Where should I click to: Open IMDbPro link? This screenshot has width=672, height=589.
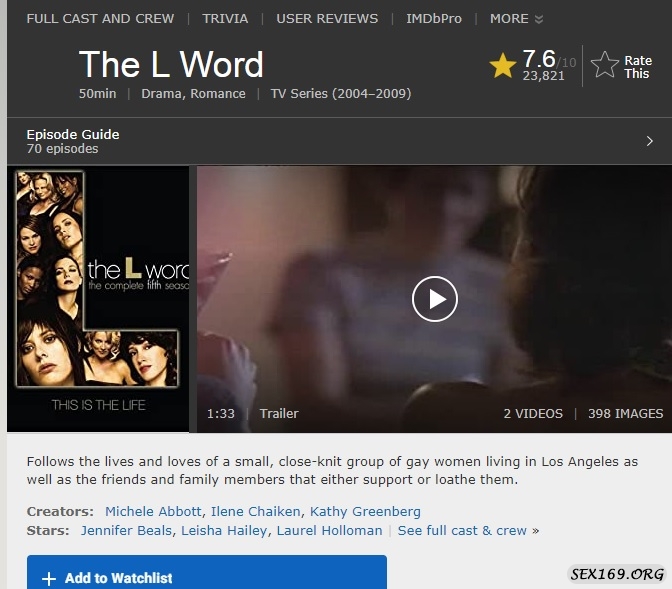click(434, 19)
